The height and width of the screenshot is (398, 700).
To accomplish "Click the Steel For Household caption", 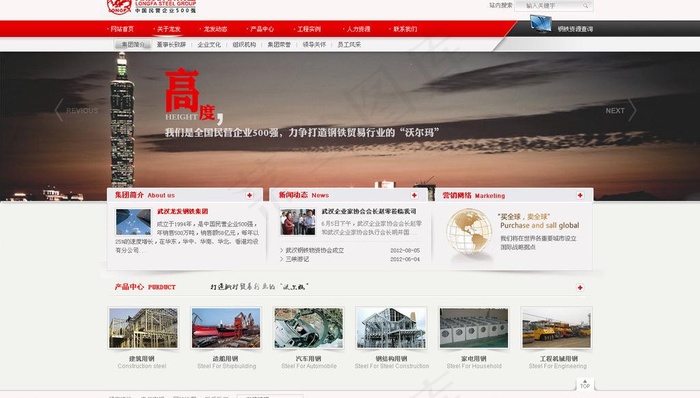I will point(474,366).
